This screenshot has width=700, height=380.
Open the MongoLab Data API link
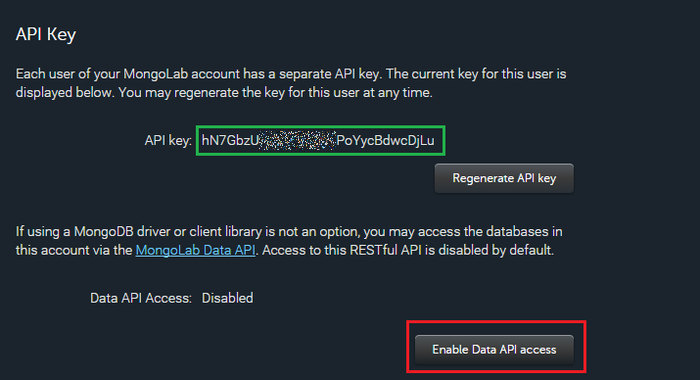click(196, 250)
